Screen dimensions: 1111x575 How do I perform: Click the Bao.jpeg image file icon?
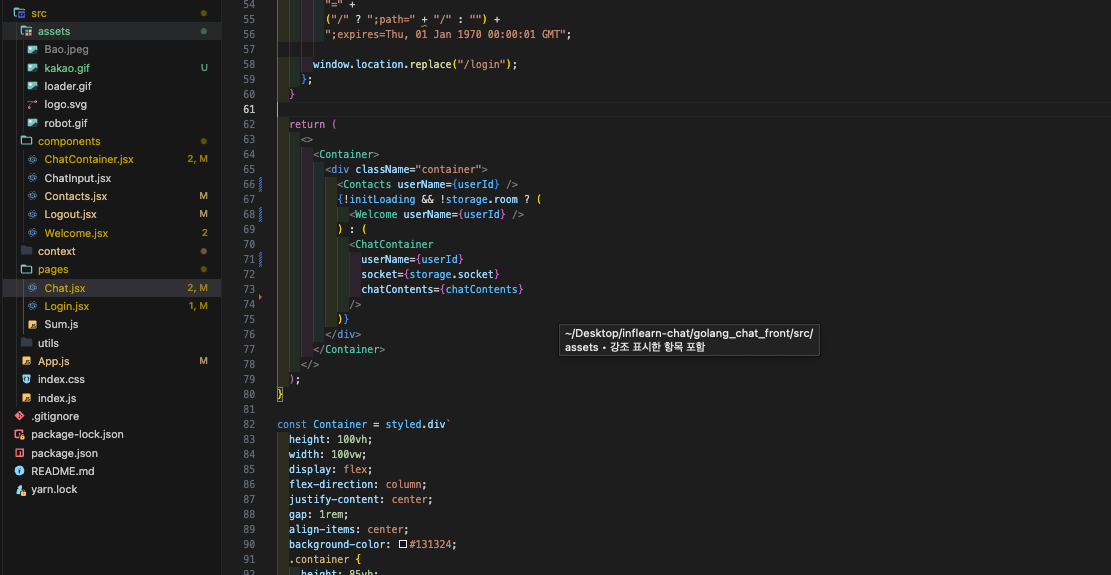pyautogui.click(x=32, y=50)
